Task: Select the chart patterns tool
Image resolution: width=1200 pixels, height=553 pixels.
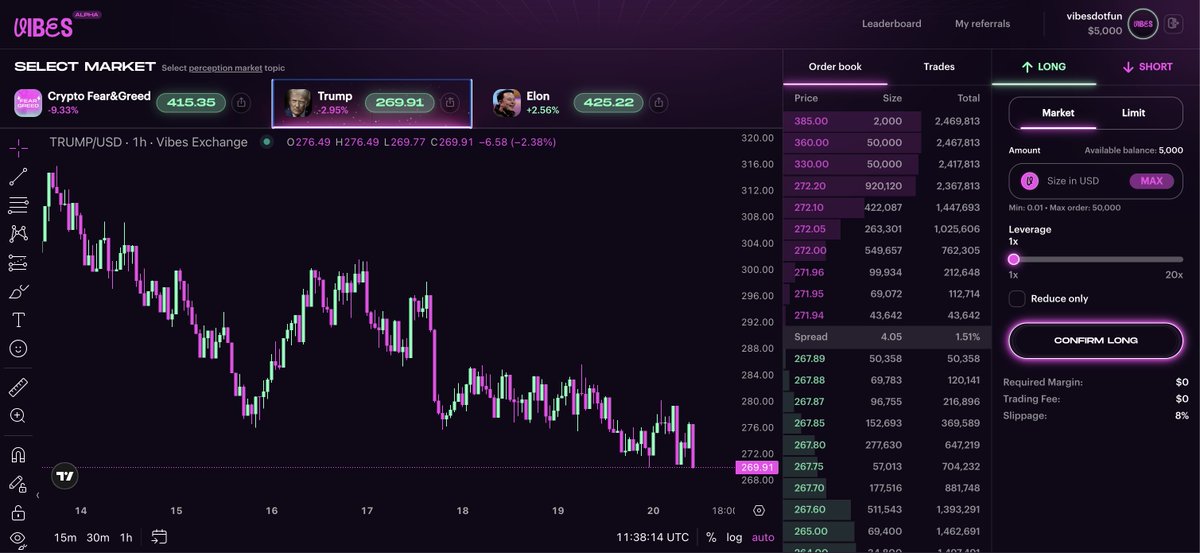Action: click(x=18, y=234)
